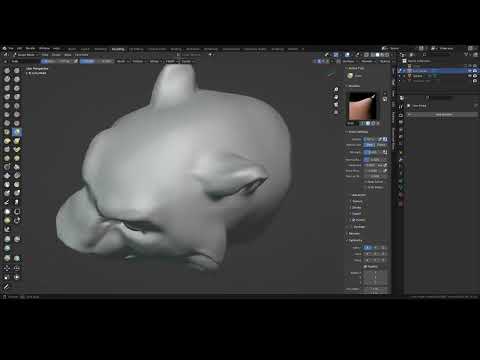Toggle visibility eye of selected outliner object
The height and width of the screenshot is (360, 480).
(x=470, y=71)
